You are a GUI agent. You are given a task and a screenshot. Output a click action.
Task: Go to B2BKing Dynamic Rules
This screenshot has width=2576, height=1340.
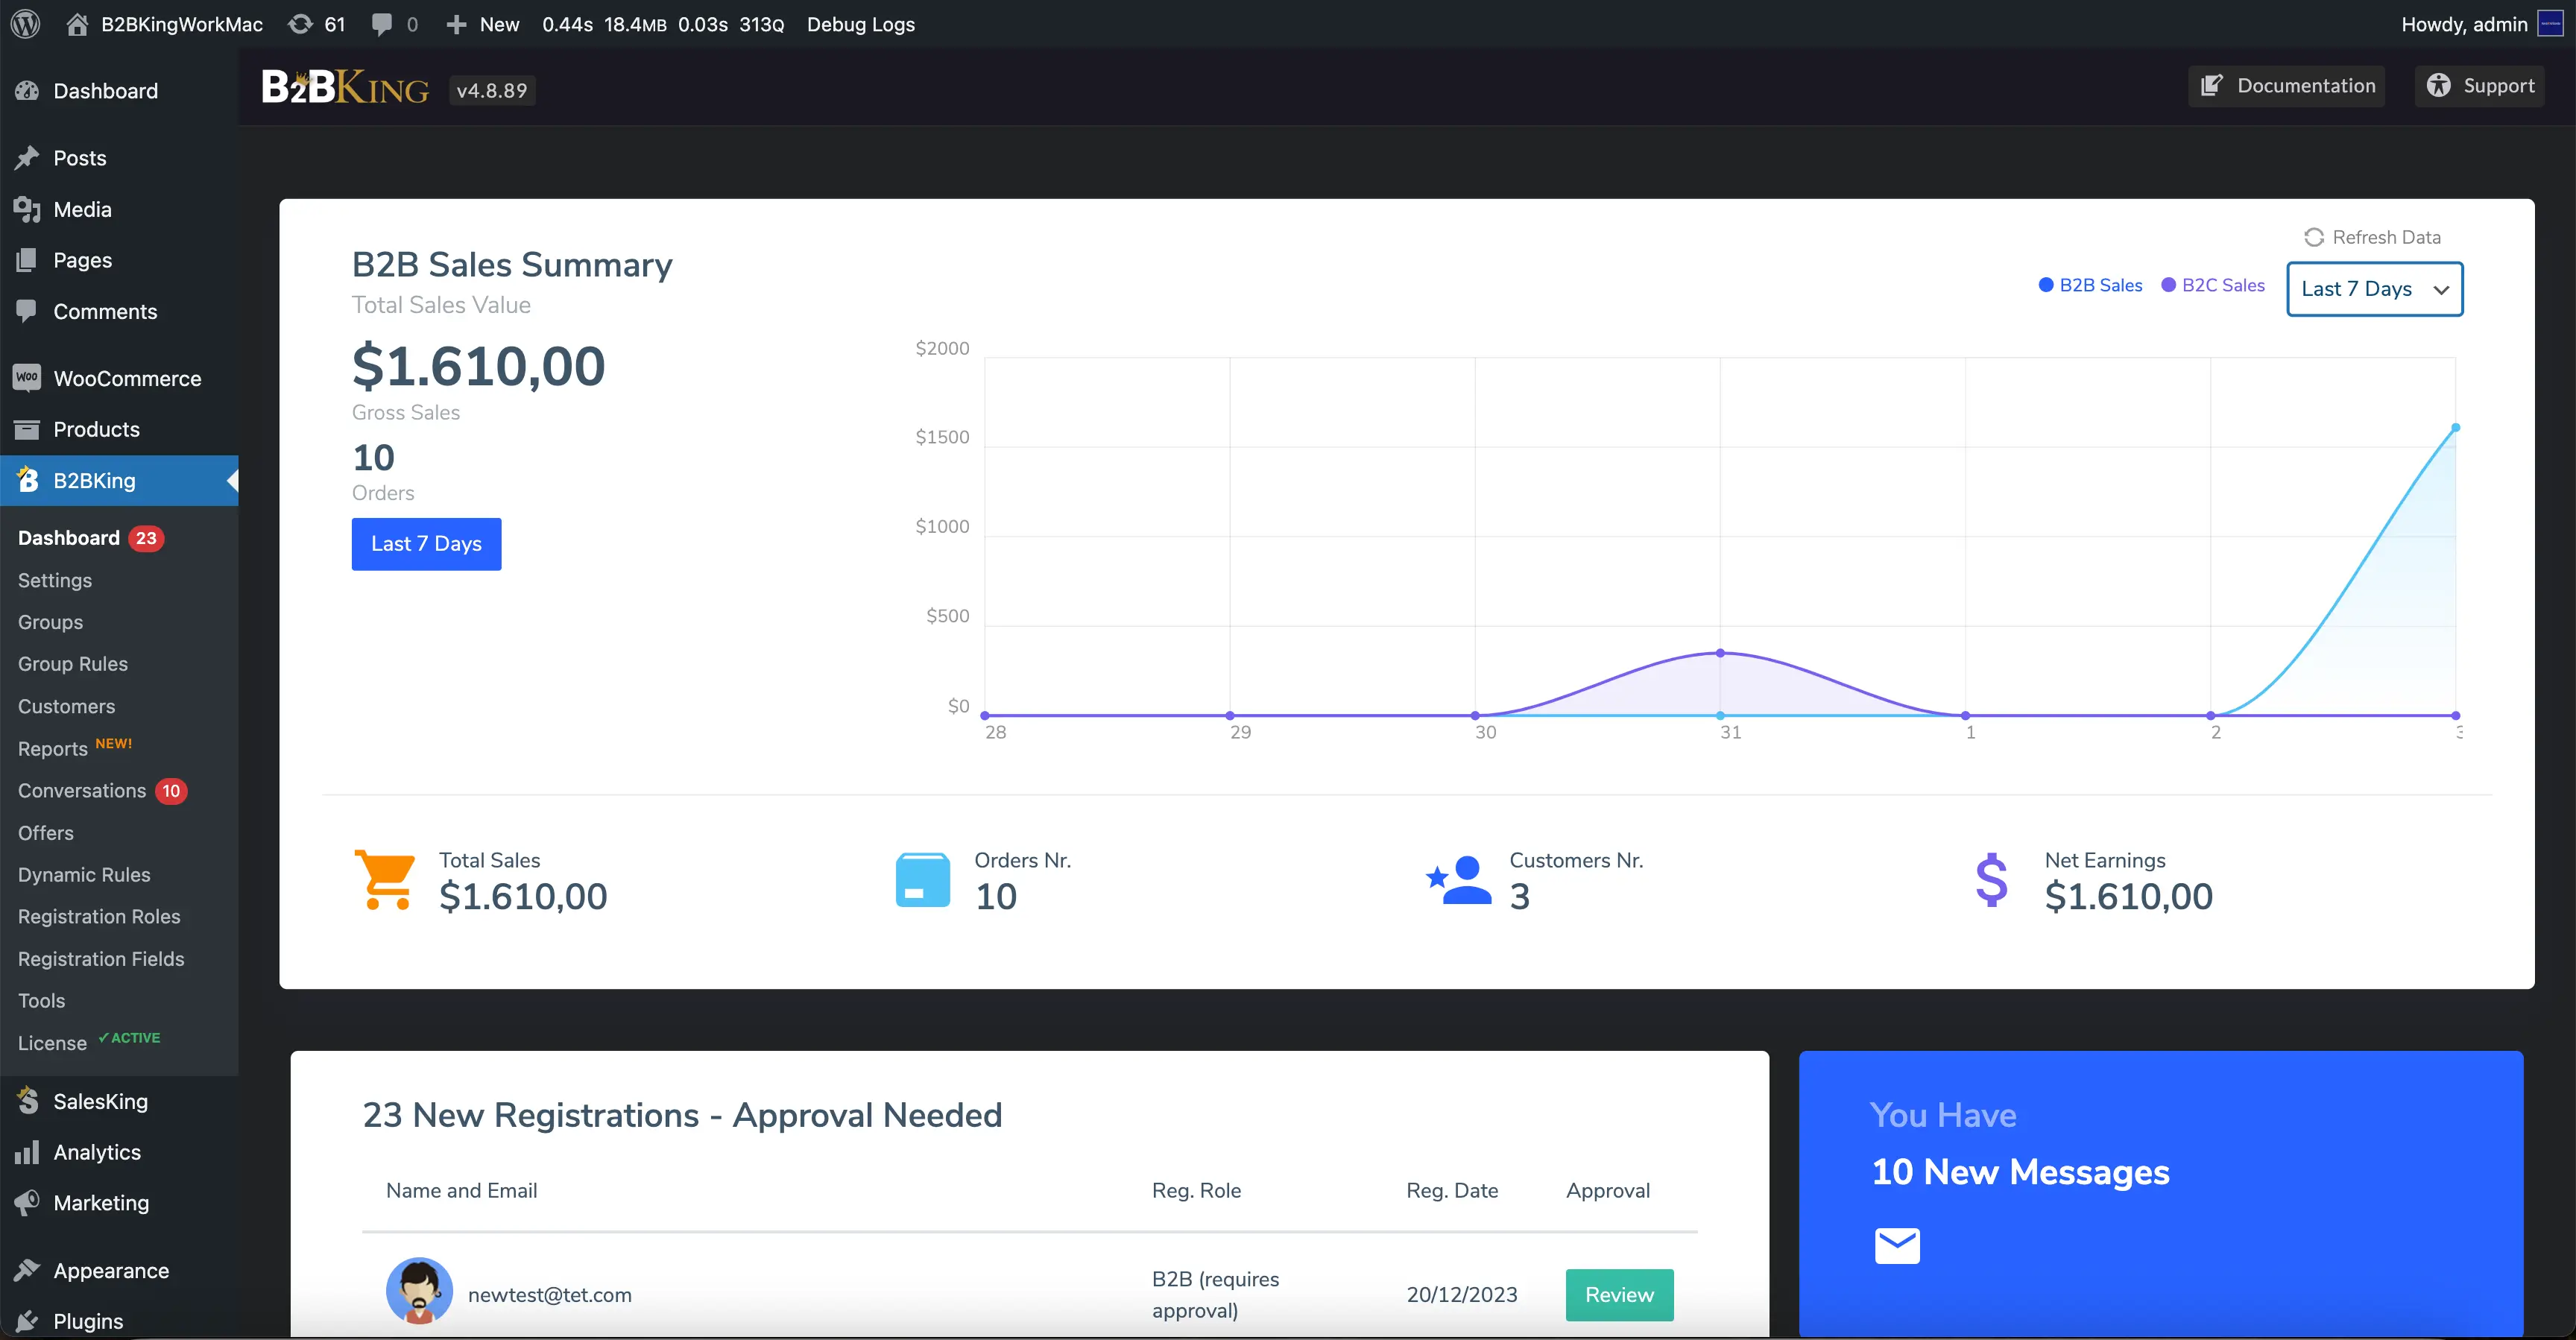tap(84, 875)
